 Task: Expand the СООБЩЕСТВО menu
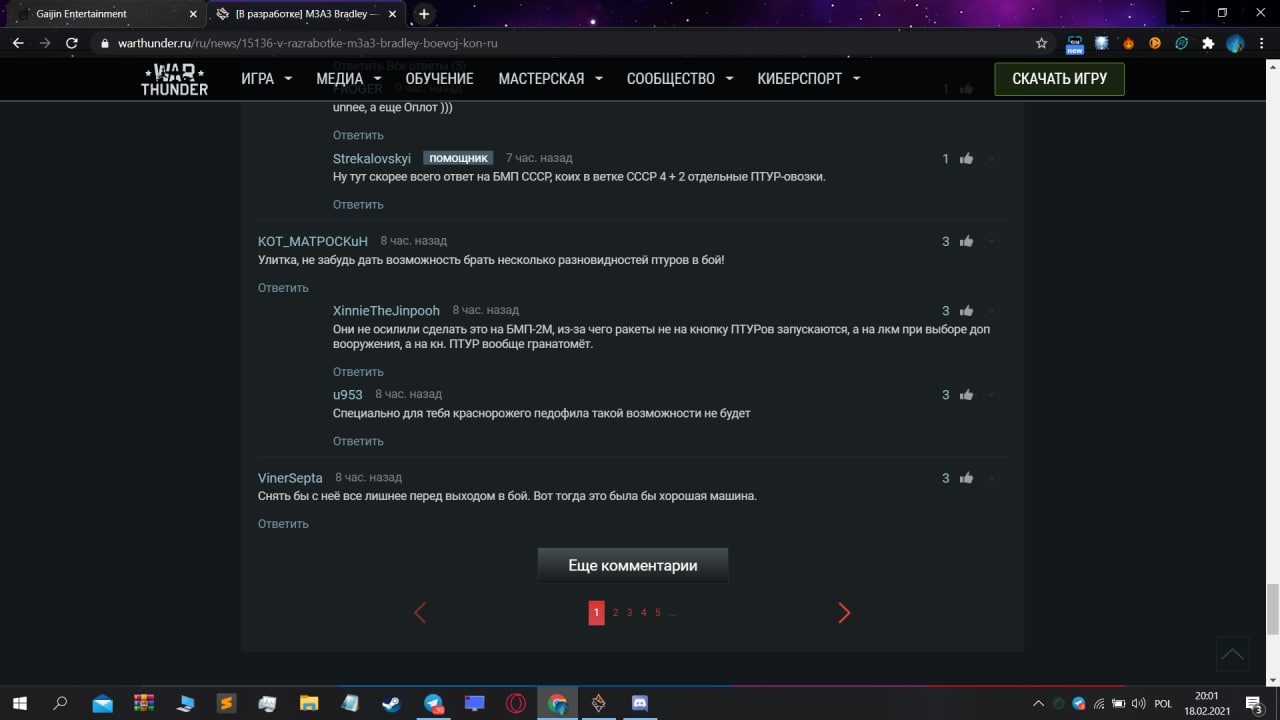[680, 79]
